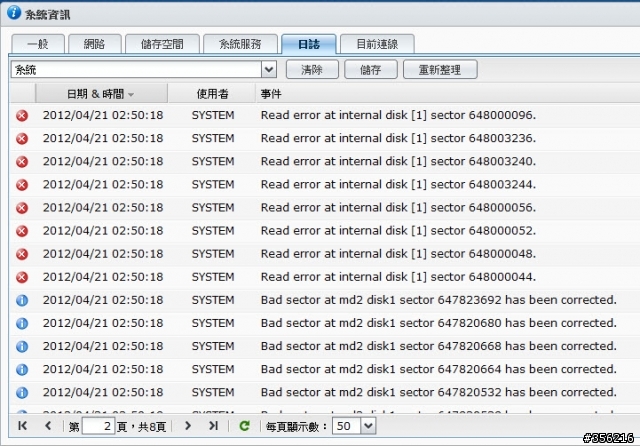Click timestamp cell in sector 647820668 row
The height and width of the screenshot is (446, 640).
(103, 346)
